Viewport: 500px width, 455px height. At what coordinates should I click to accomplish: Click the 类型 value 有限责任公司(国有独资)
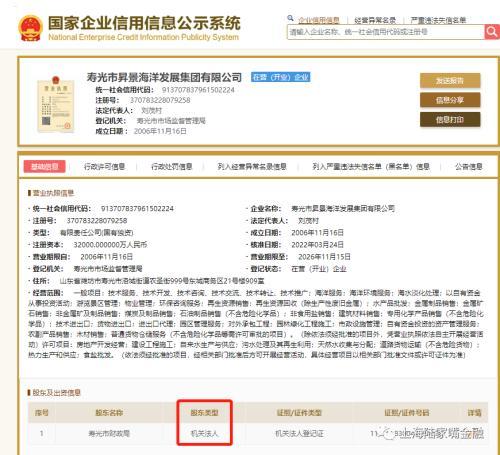point(96,233)
